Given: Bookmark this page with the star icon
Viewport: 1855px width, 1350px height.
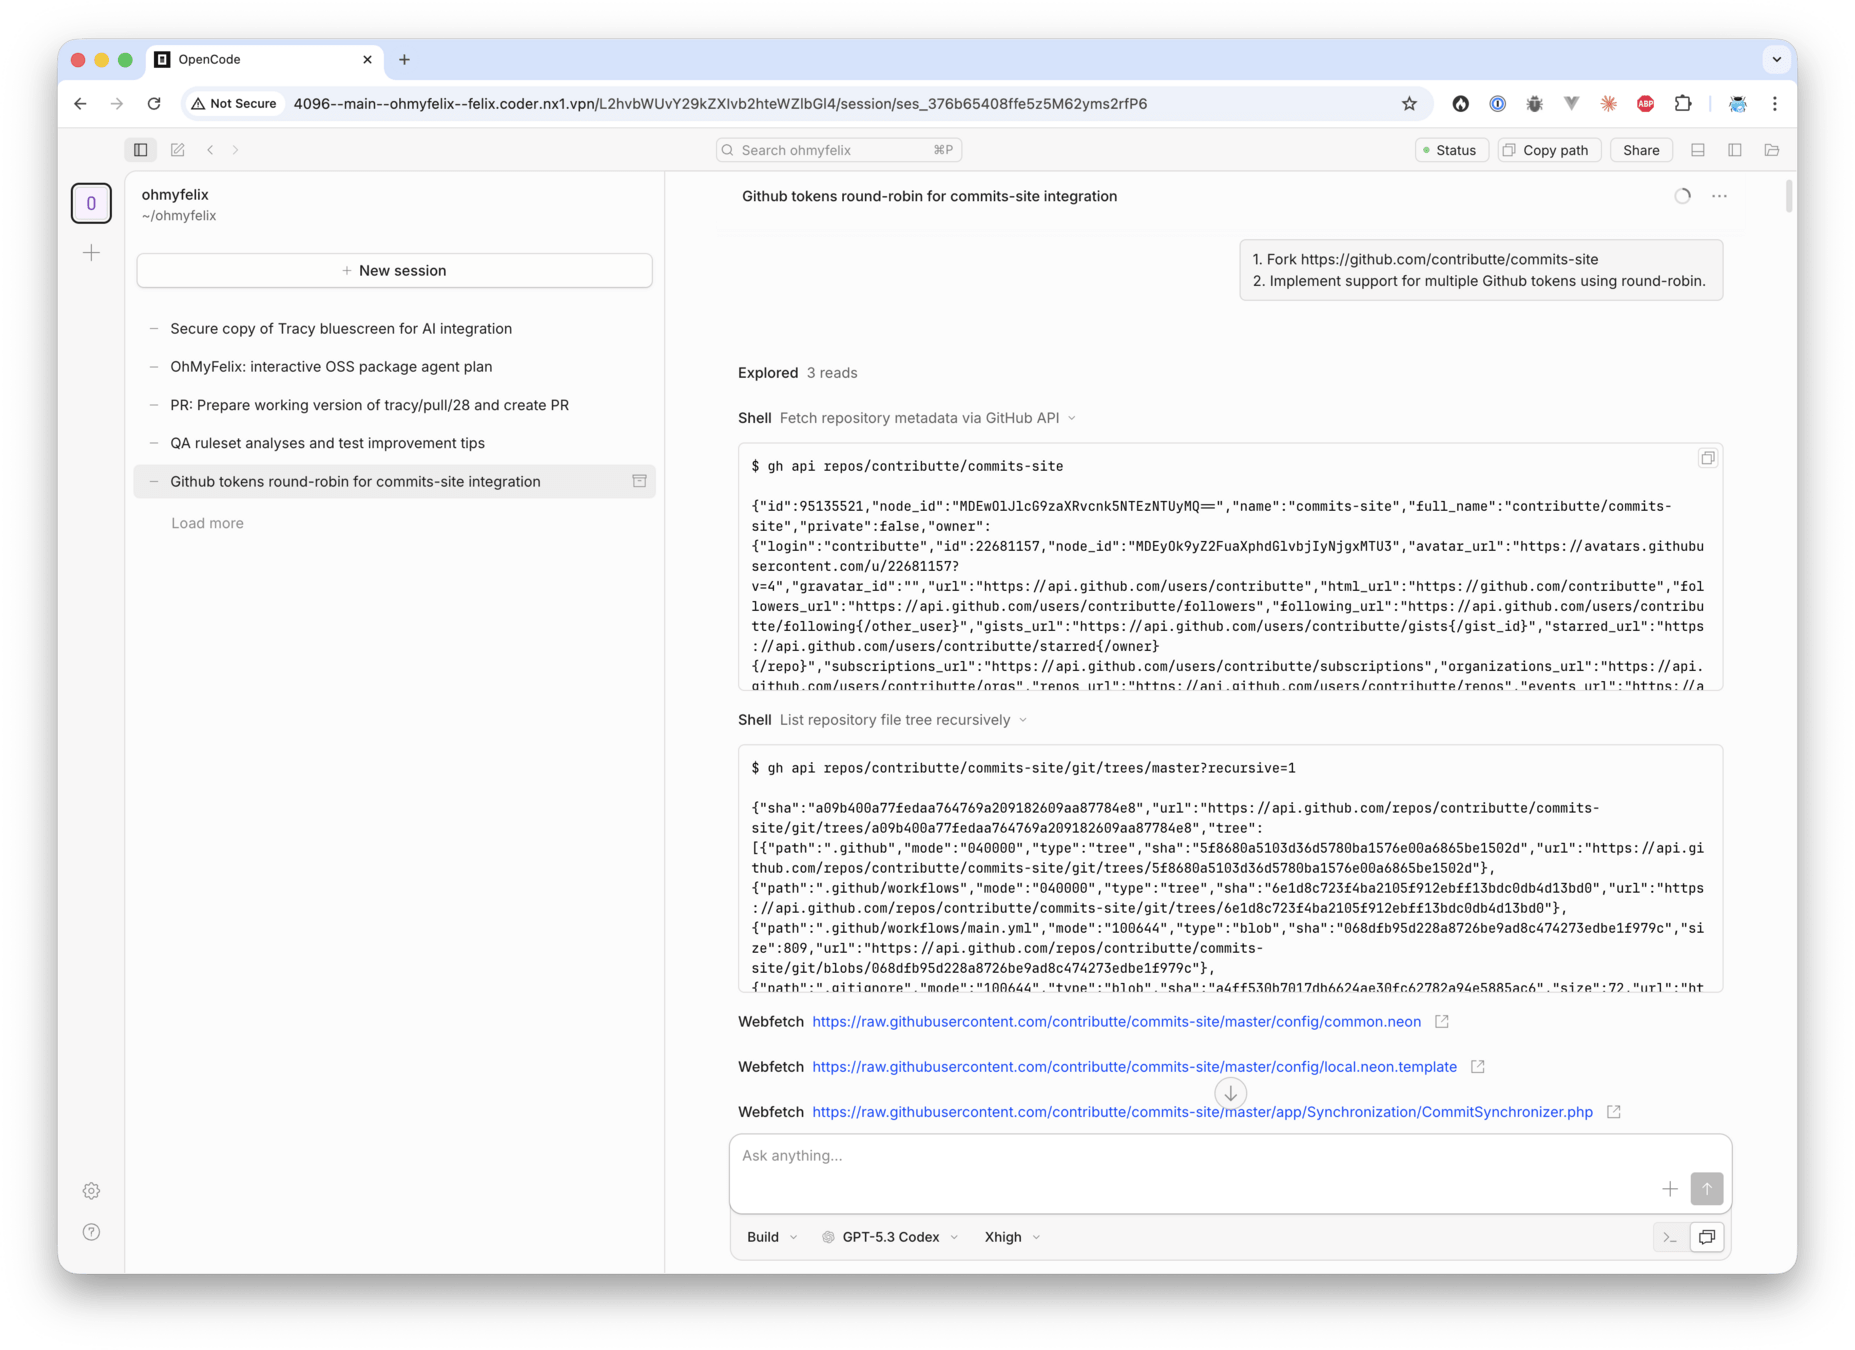Looking at the screenshot, I should click(x=1409, y=104).
